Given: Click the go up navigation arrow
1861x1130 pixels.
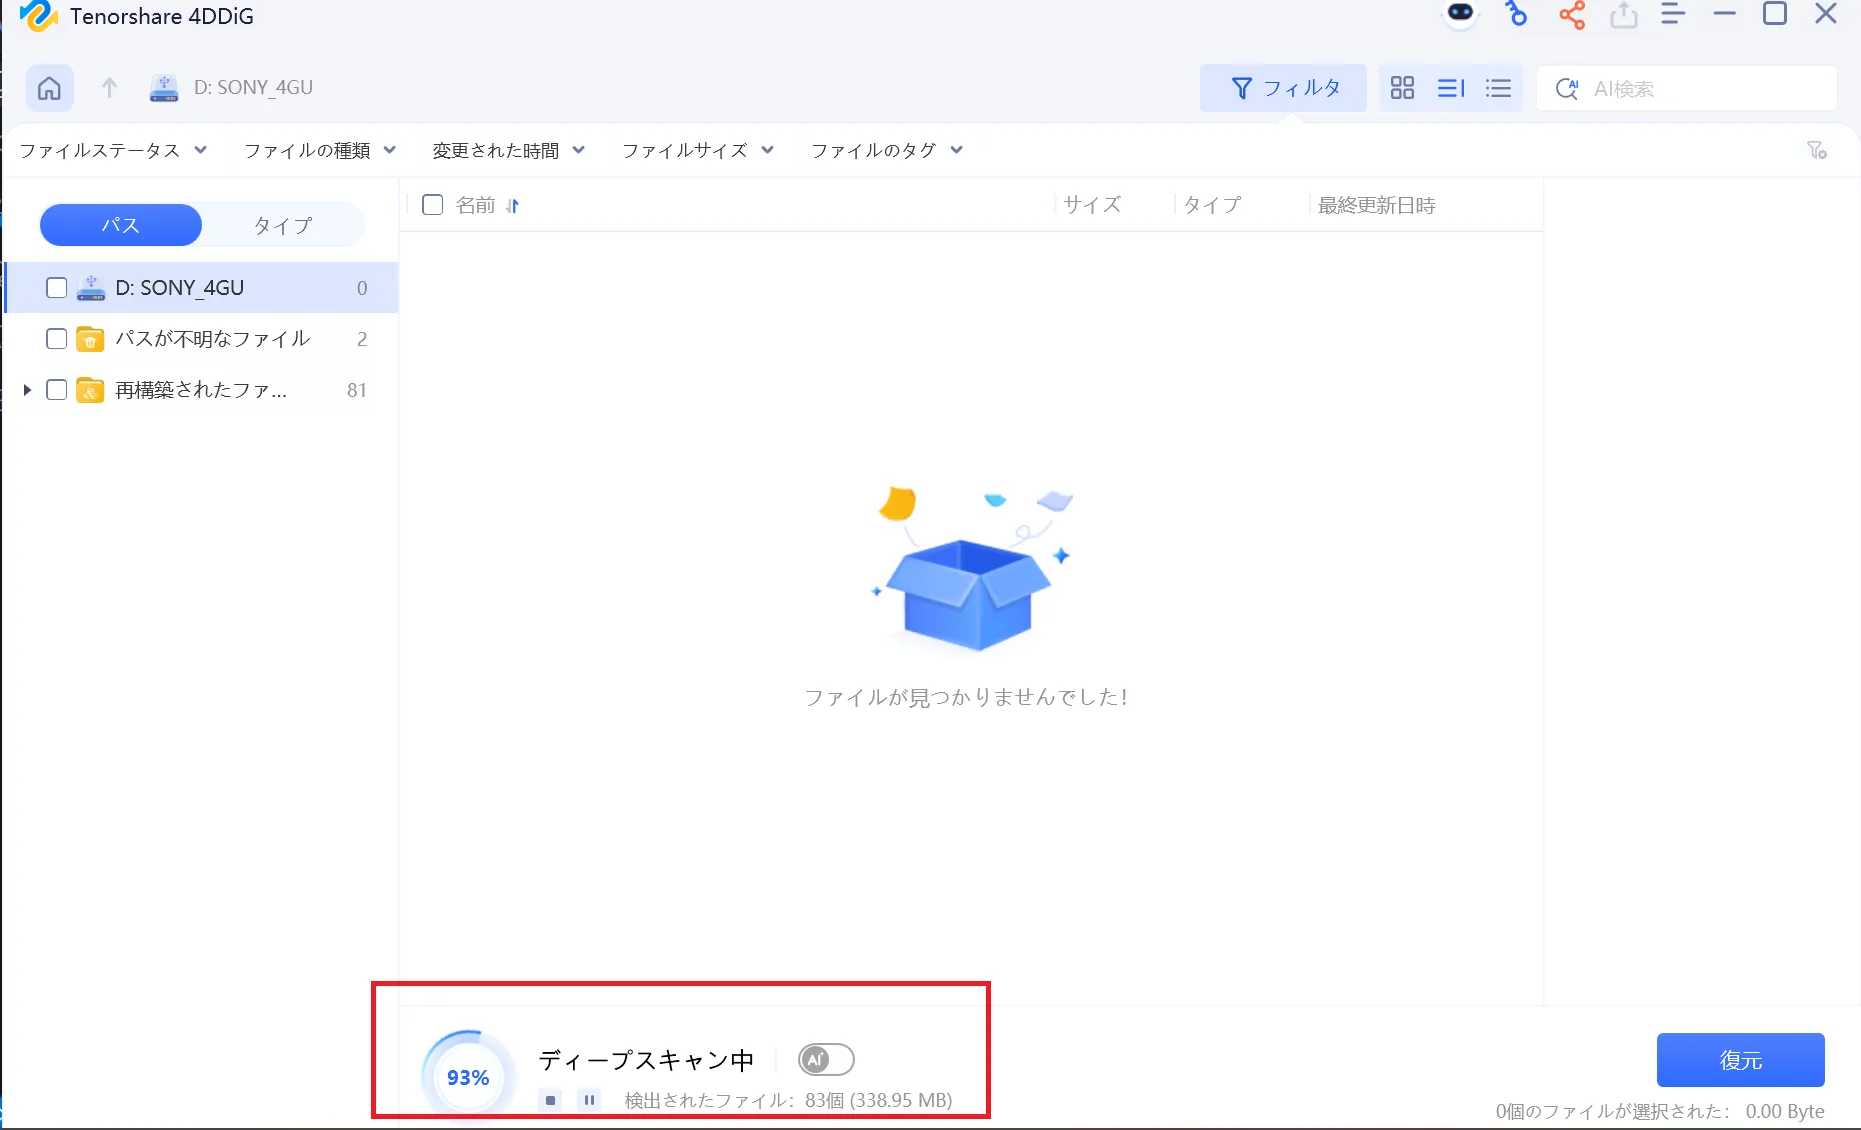Looking at the screenshot, I should point(109,88).
